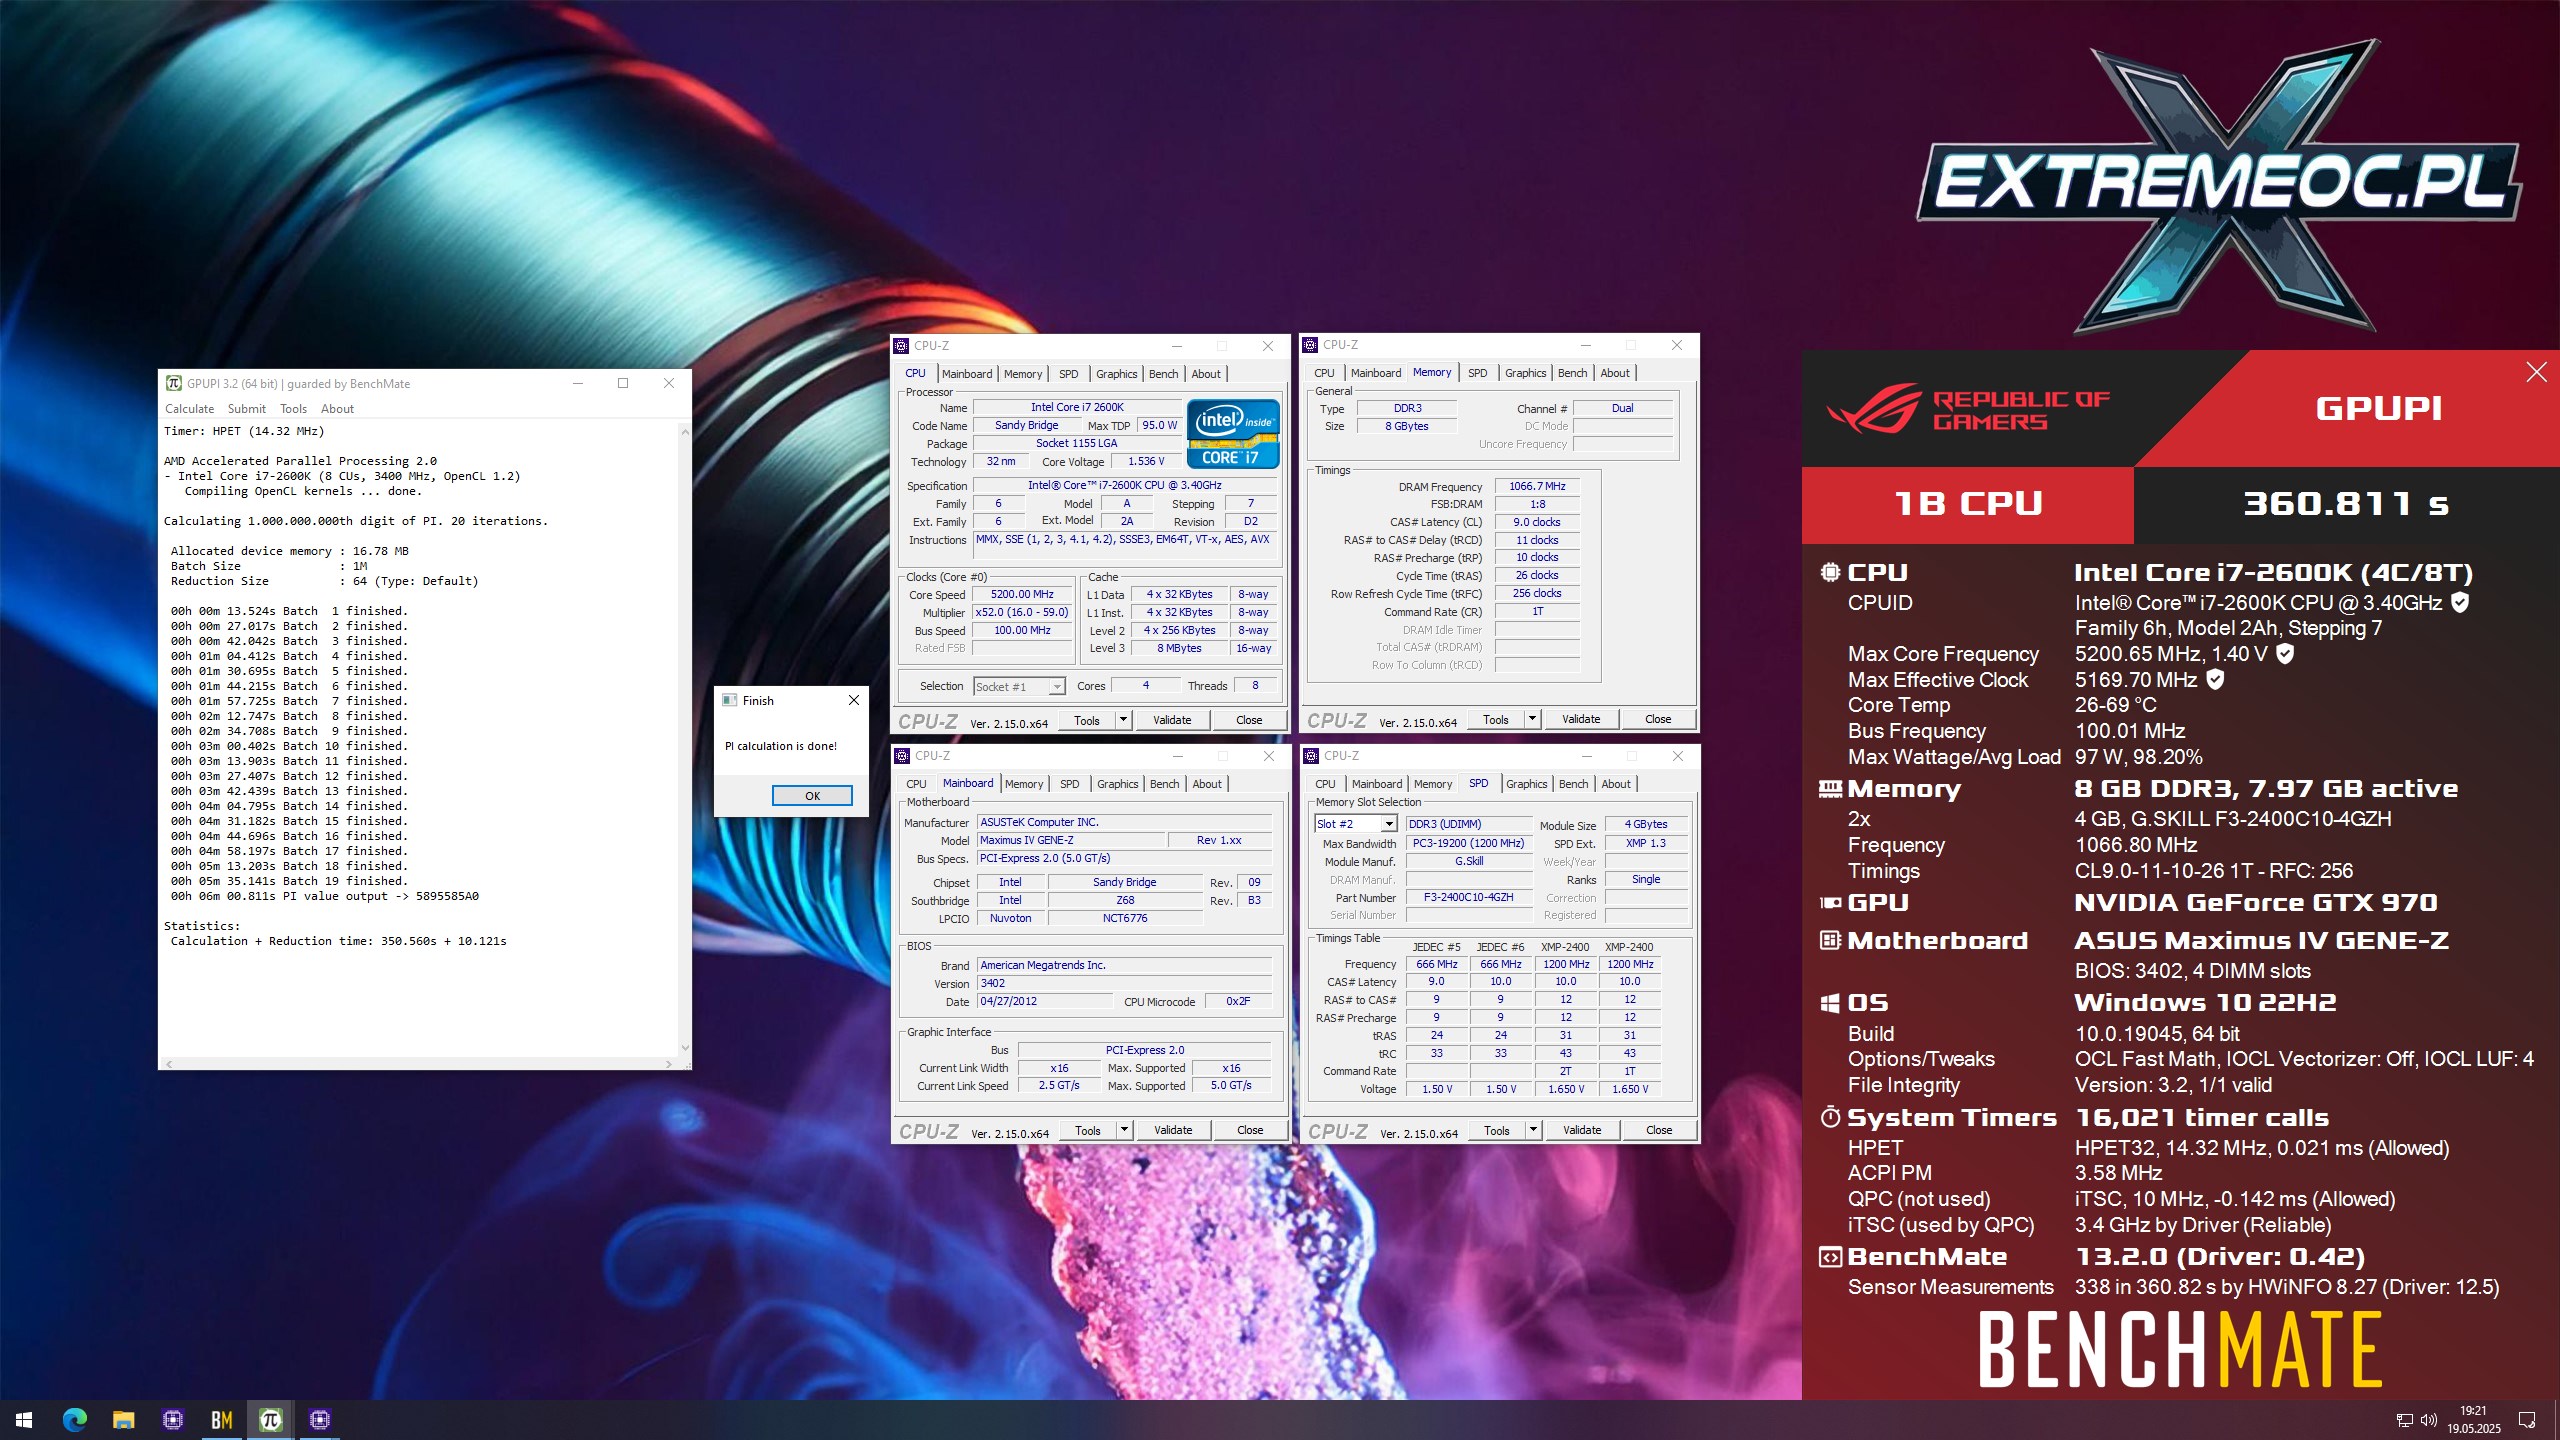Click the Core Speed 5200.00 MHz field
Image resolution: width=2560 pixels, height=1440 pixels.
(1022, 594)
